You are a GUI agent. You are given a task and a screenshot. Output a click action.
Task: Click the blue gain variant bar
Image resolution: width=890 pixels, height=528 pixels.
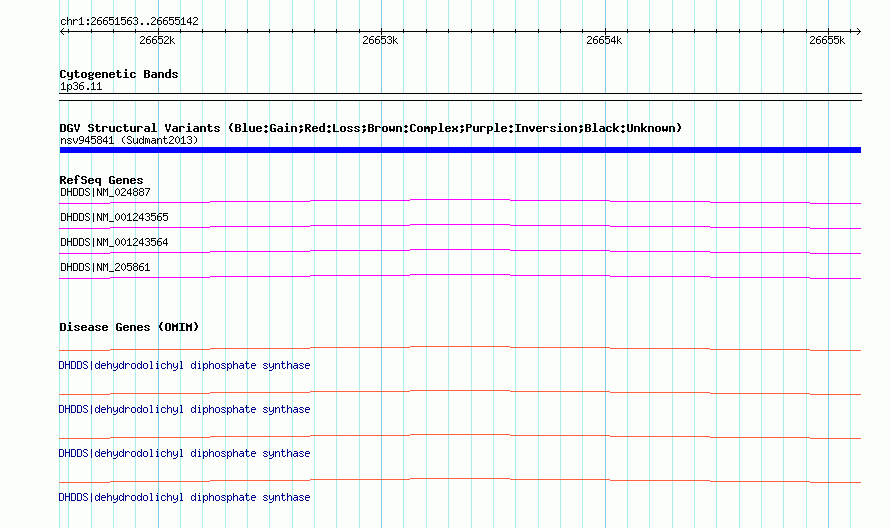coord(460,150)
